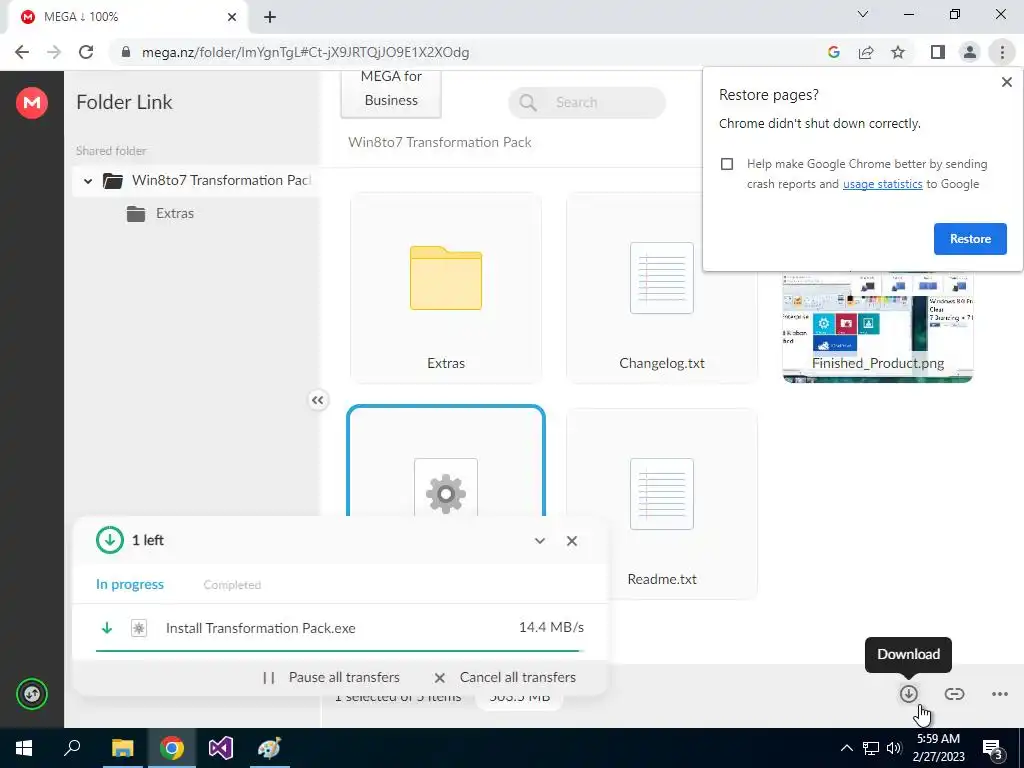This screenshot has height=768, width=1024.
Task: Click network icon in system tray
Action: 871,748
